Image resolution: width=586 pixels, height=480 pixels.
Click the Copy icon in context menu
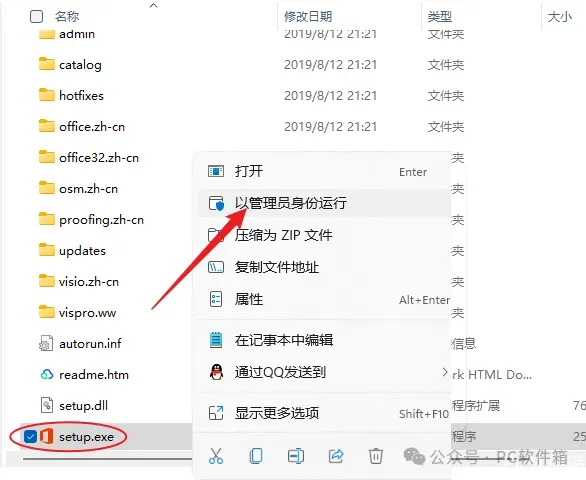[x=256, y=456]
